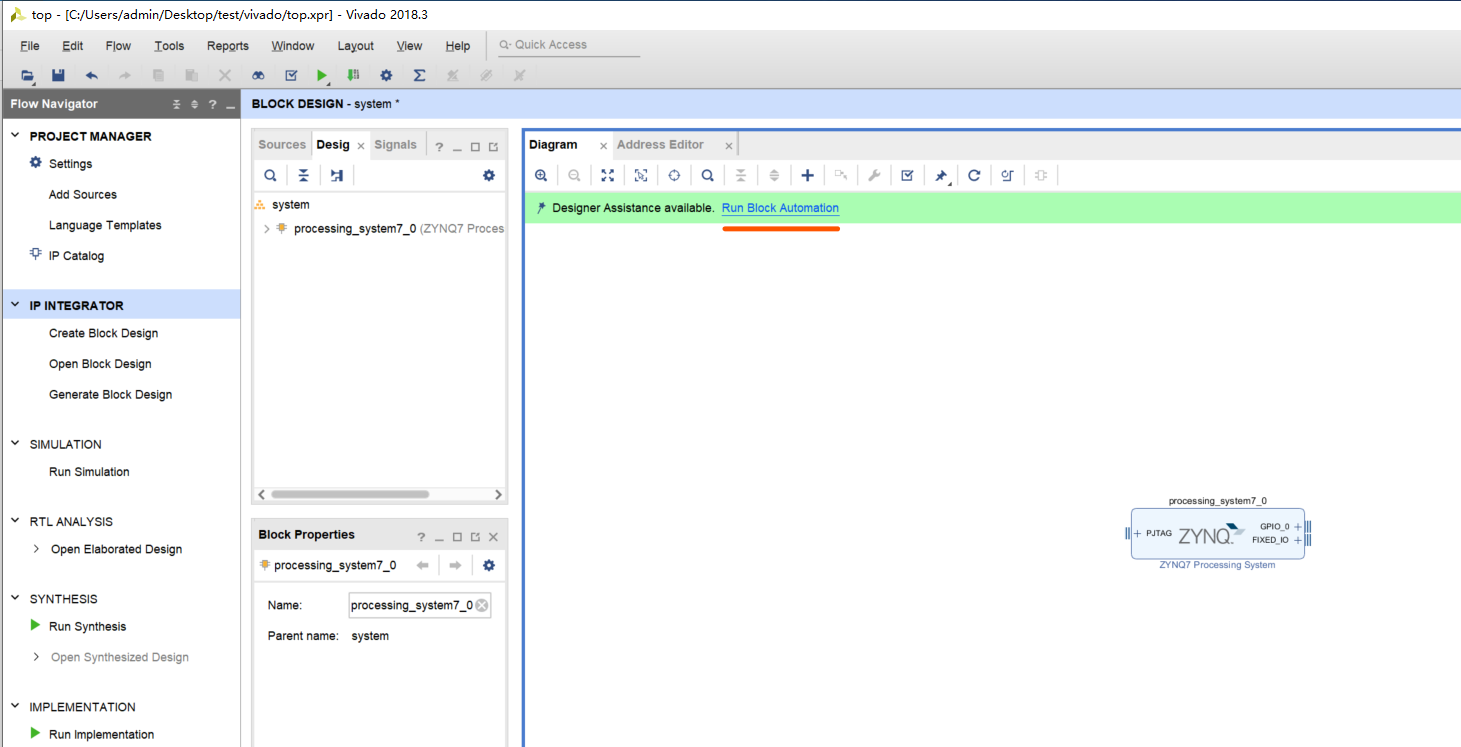Expand Open Elaborated Design entry
Screen dimensions: 1461x747
[37, 549]
